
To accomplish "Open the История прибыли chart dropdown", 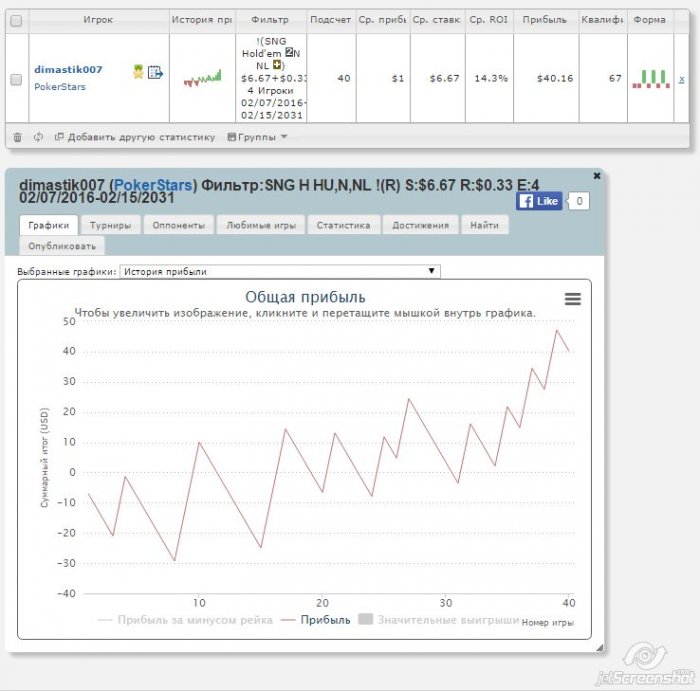I will (x=280, y=271).
